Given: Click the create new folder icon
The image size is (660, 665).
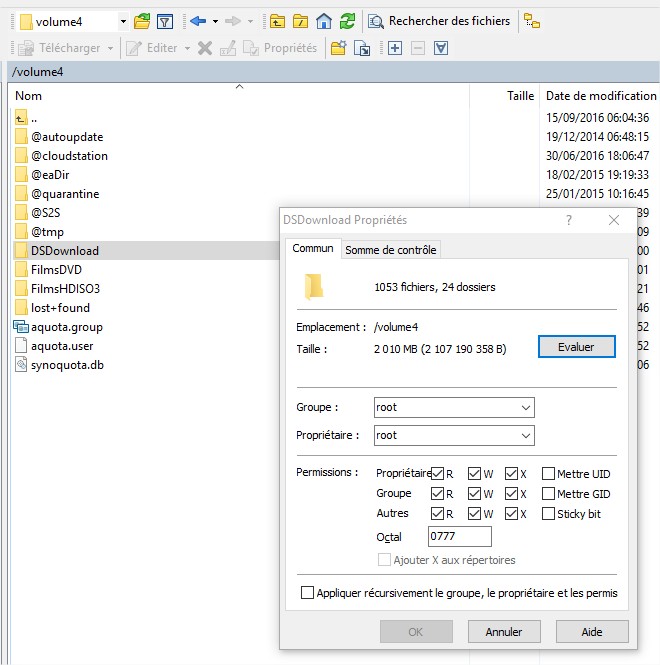Looking at the screenshot, I should (x=339, y=48).
